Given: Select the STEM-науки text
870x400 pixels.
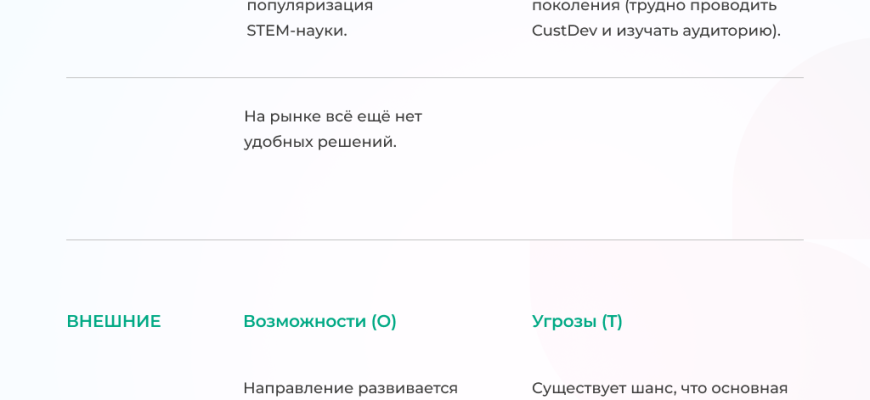Looking at the screenshot, I should 297,30.
